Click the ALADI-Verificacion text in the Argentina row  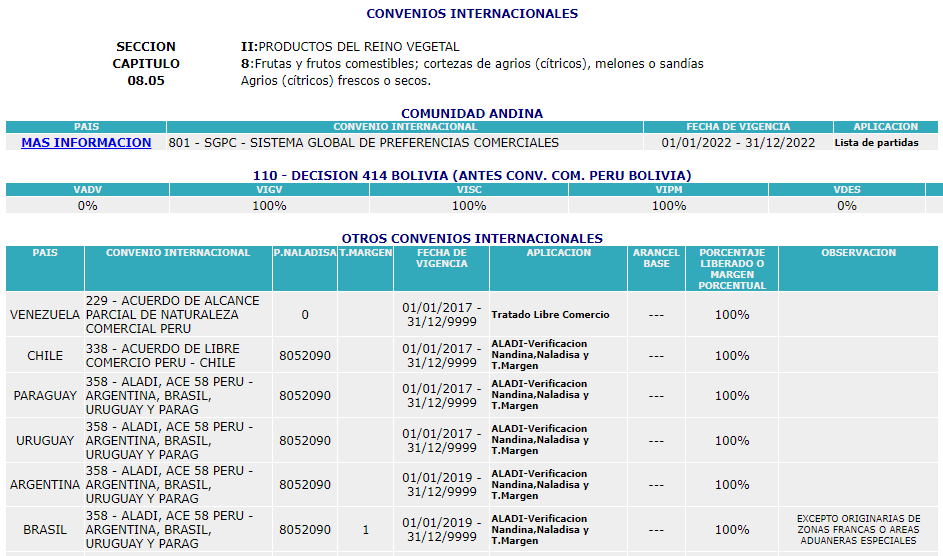[539, 484]
